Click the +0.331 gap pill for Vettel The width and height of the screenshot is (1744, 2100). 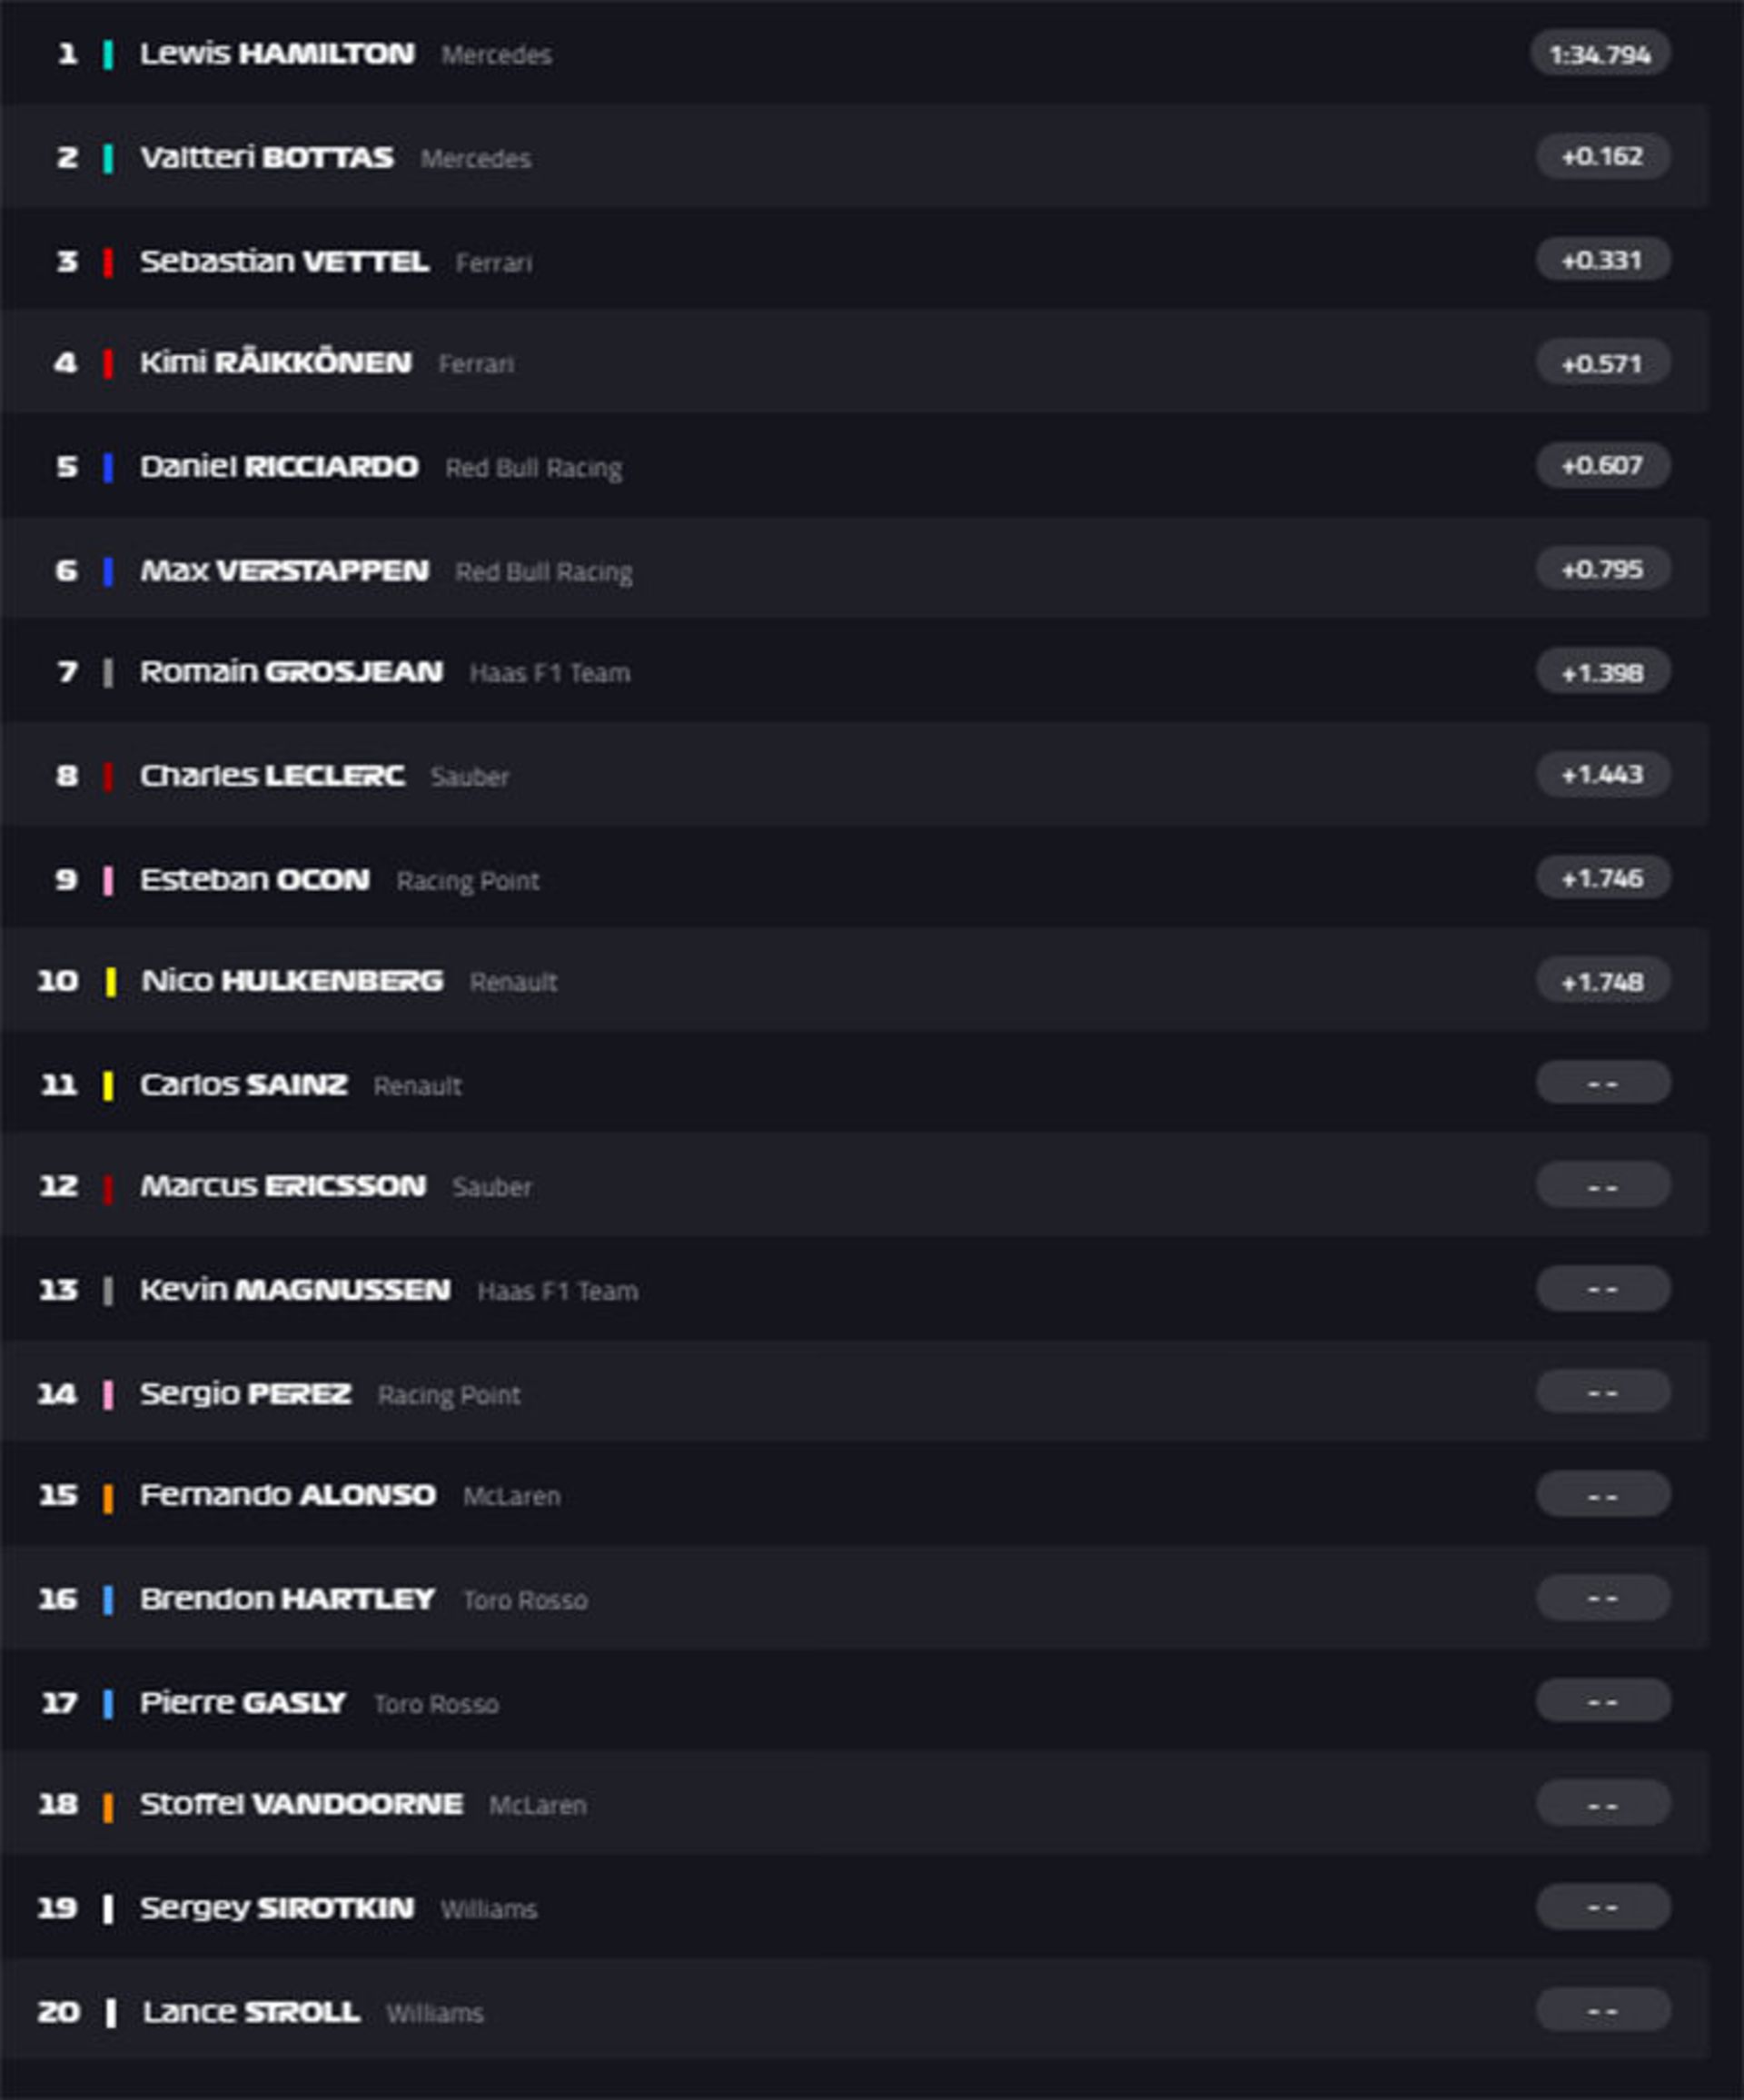pyautogui.click(x=1602, y=261)
